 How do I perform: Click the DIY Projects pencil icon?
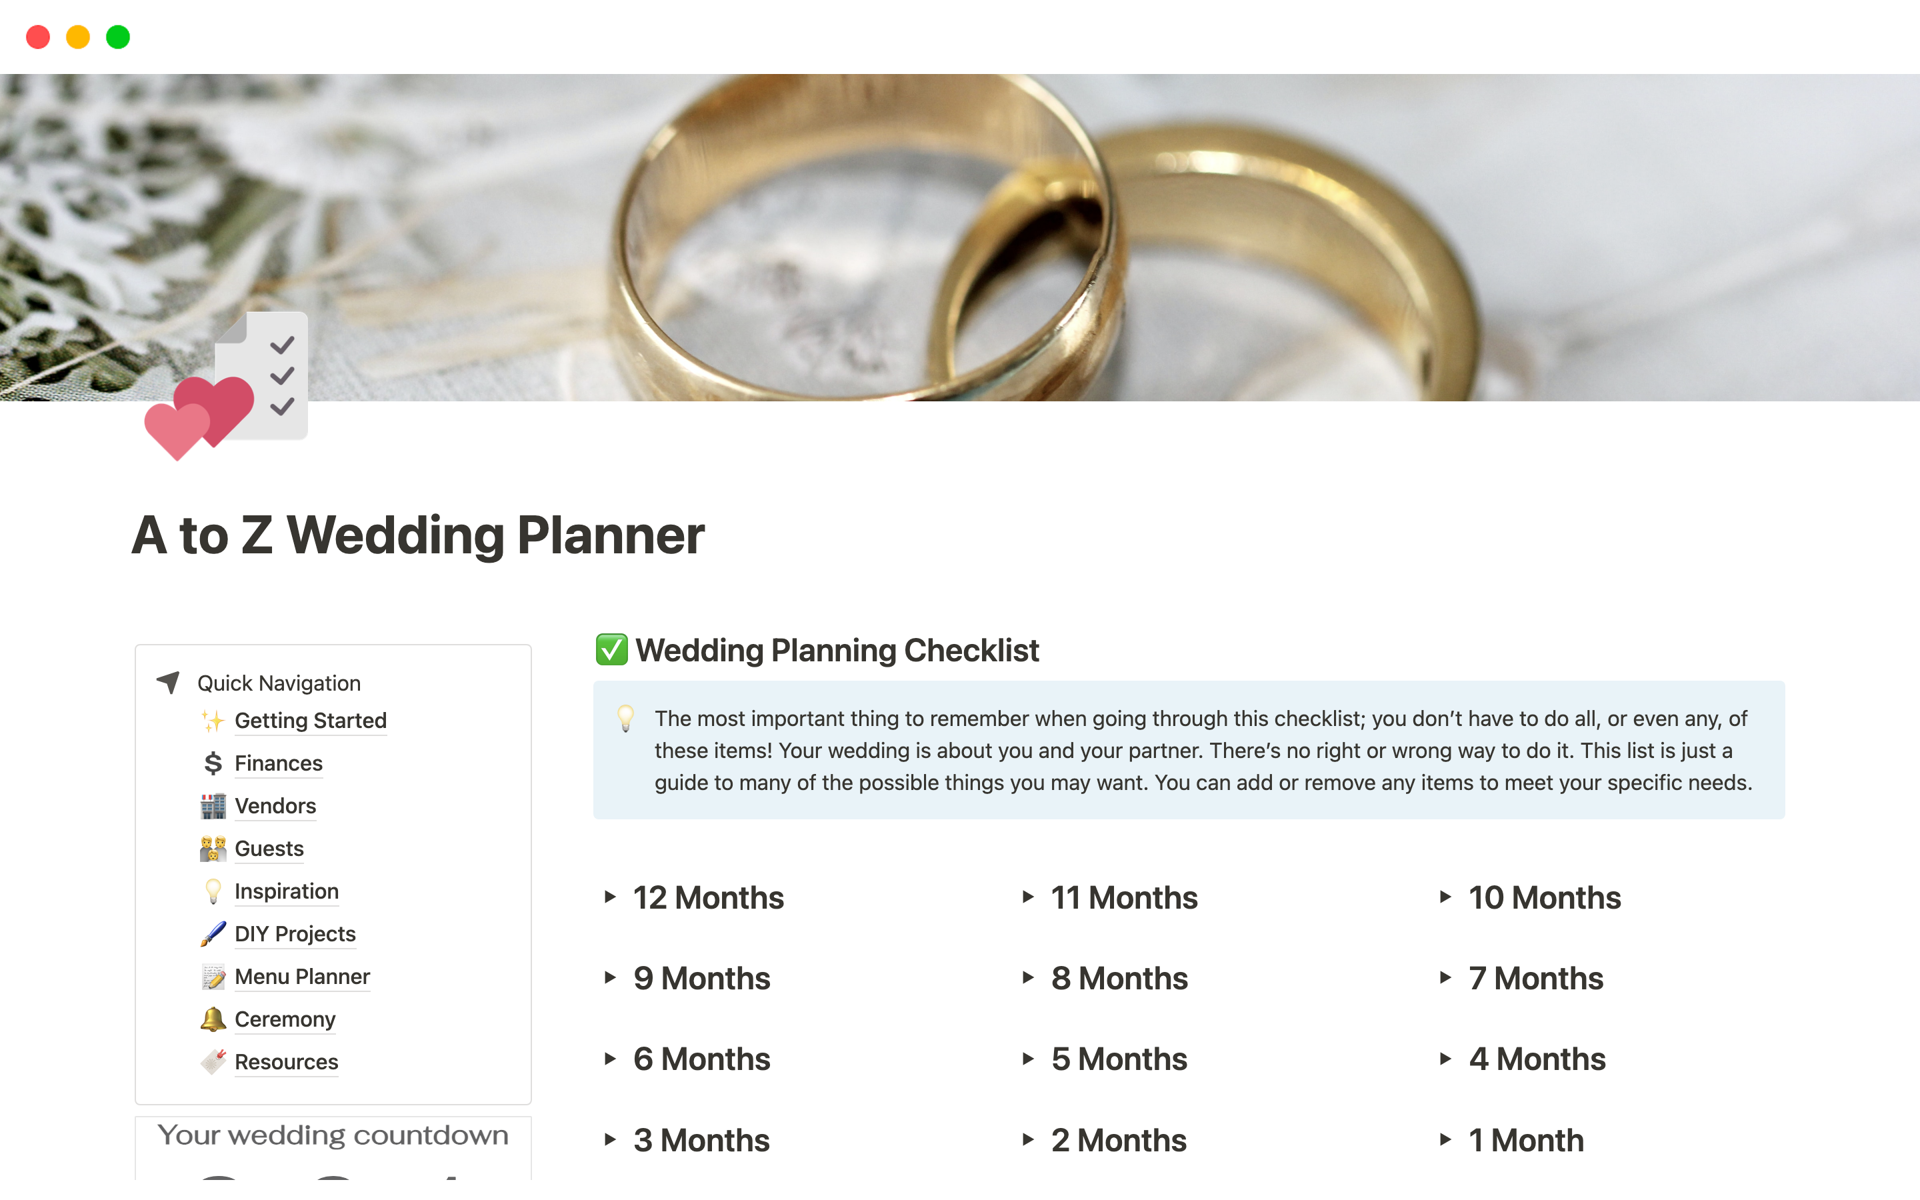tap(213, 935)
